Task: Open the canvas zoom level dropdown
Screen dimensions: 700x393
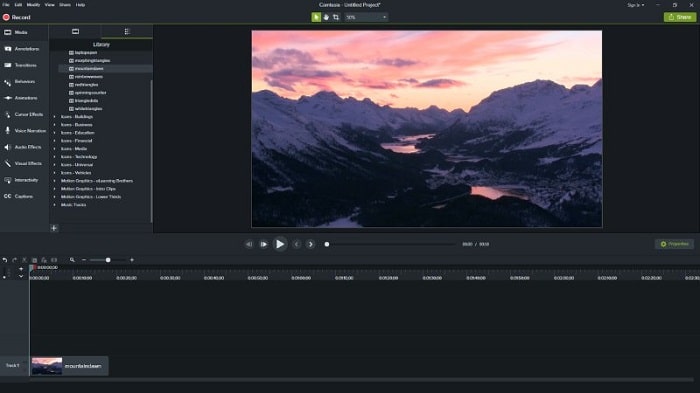Action: point(366,17)
